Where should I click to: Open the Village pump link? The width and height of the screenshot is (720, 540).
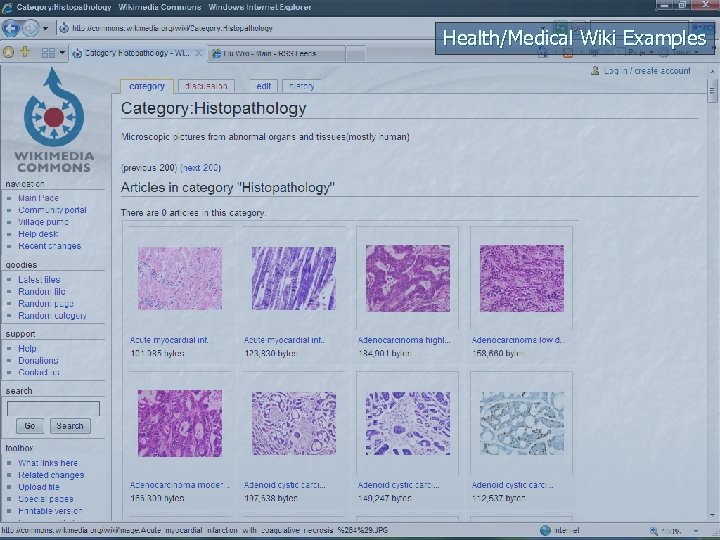(x=43, y=222)
